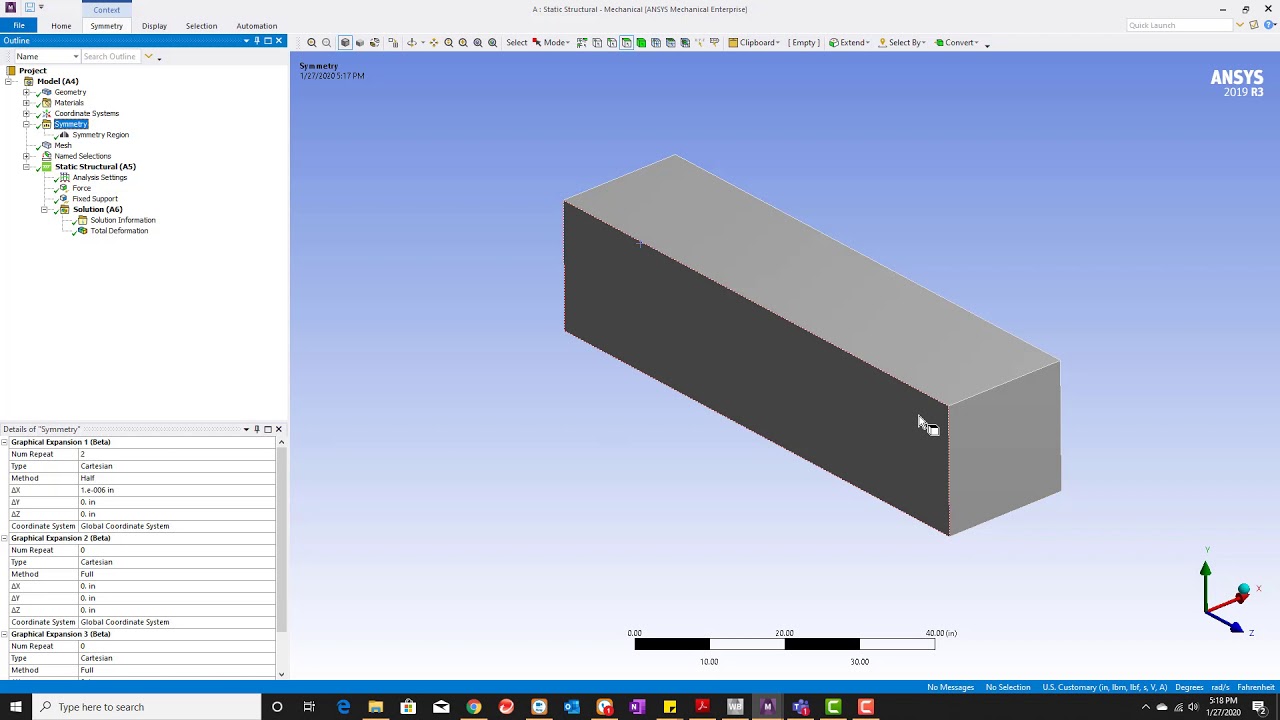The width and height of the screenshot is (1280, 720).
Task: Click the Mechanical app icon in title bar
Action: tap(11, 8)
